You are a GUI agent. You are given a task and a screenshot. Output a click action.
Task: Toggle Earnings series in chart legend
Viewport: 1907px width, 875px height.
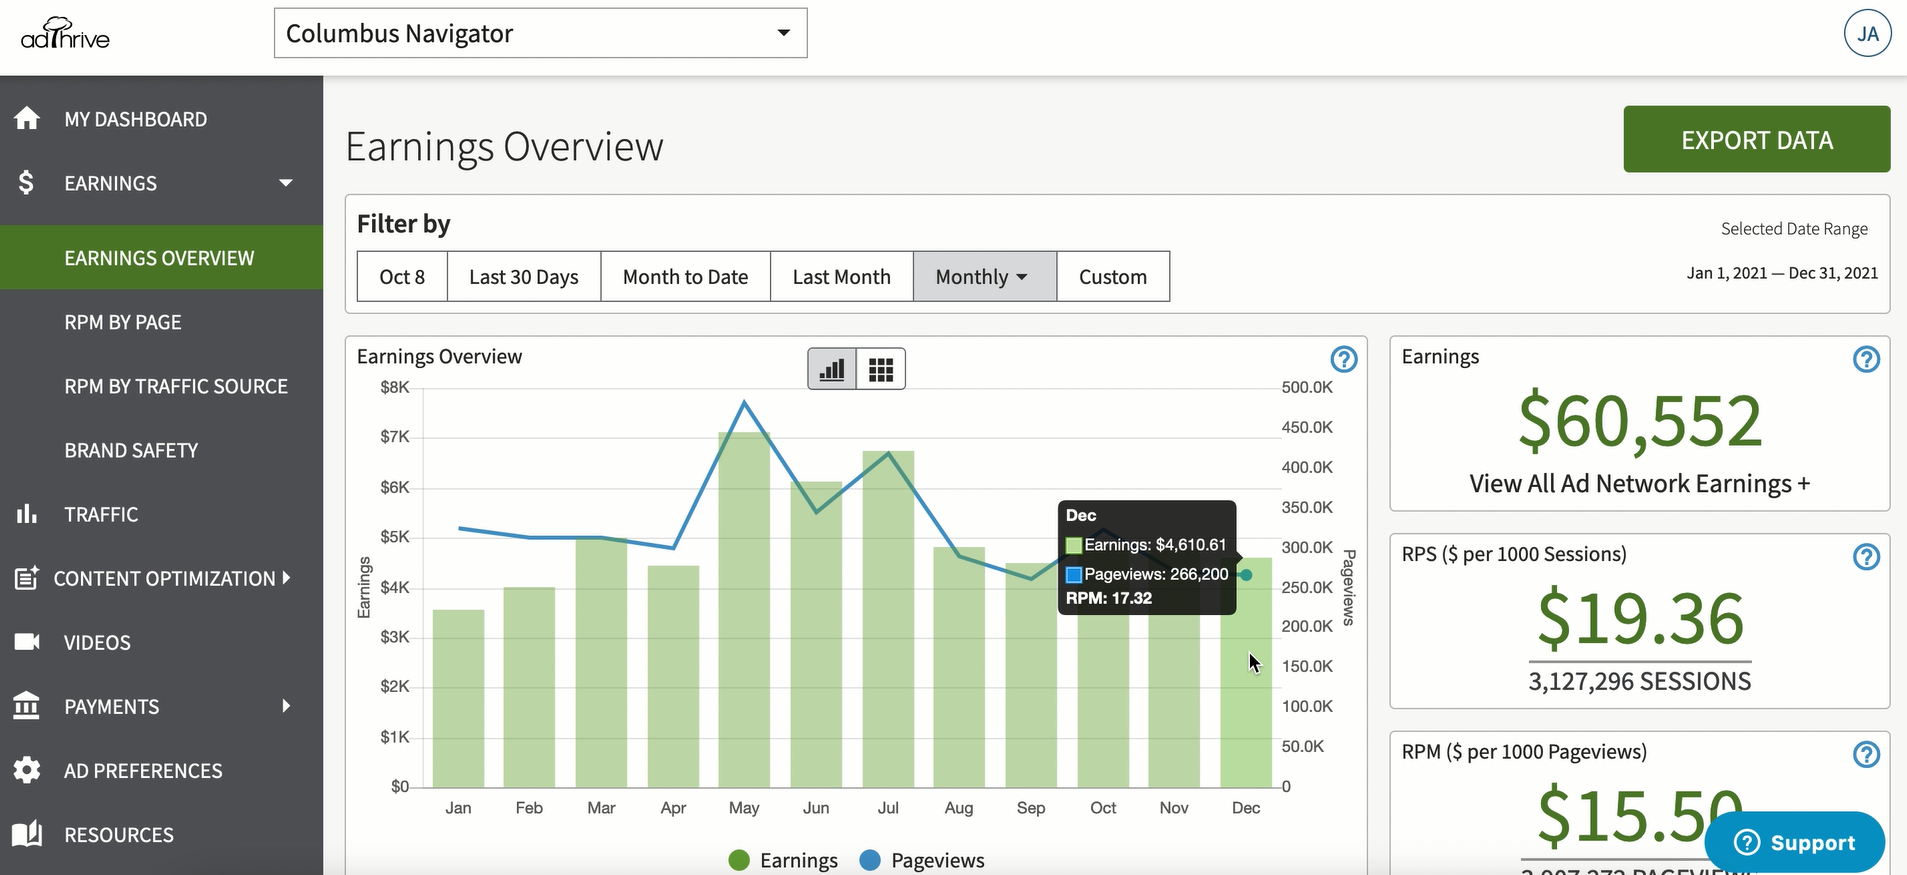[783, 860]
